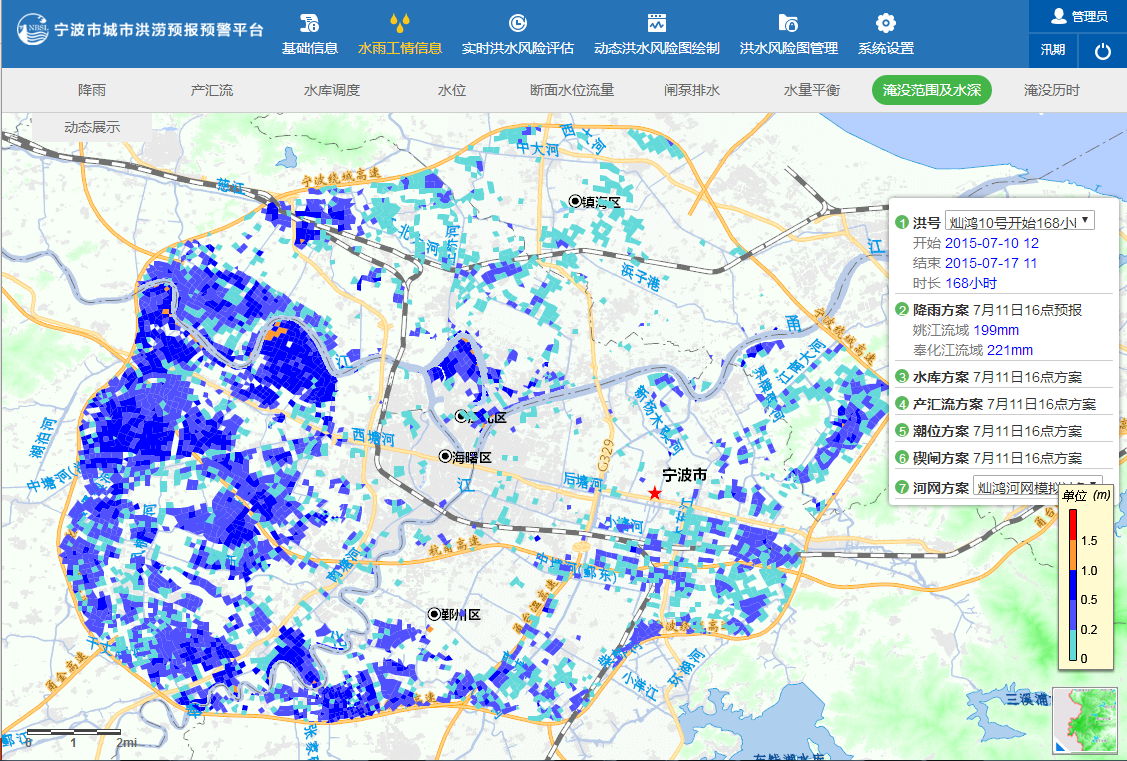Click the 动态展示 button
The image size is (1127, 761).
click(92, 127)
